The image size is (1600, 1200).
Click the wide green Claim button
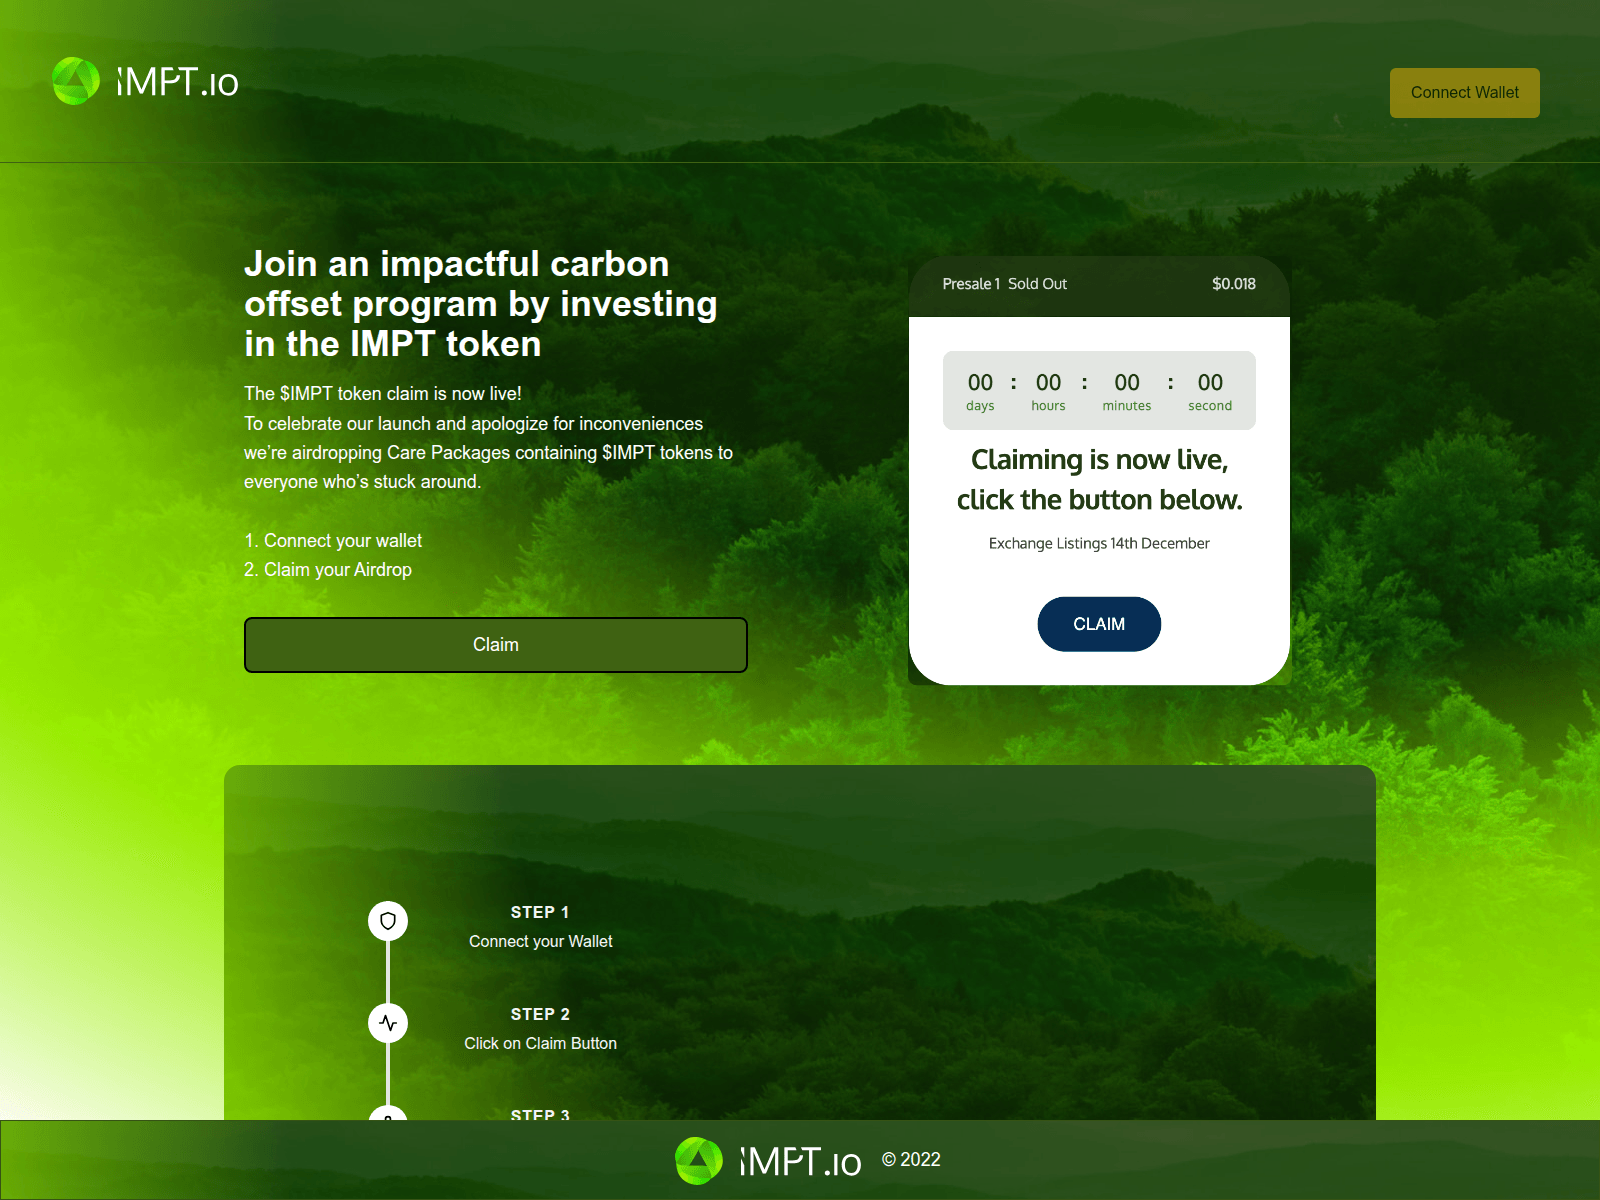point(495,645)
